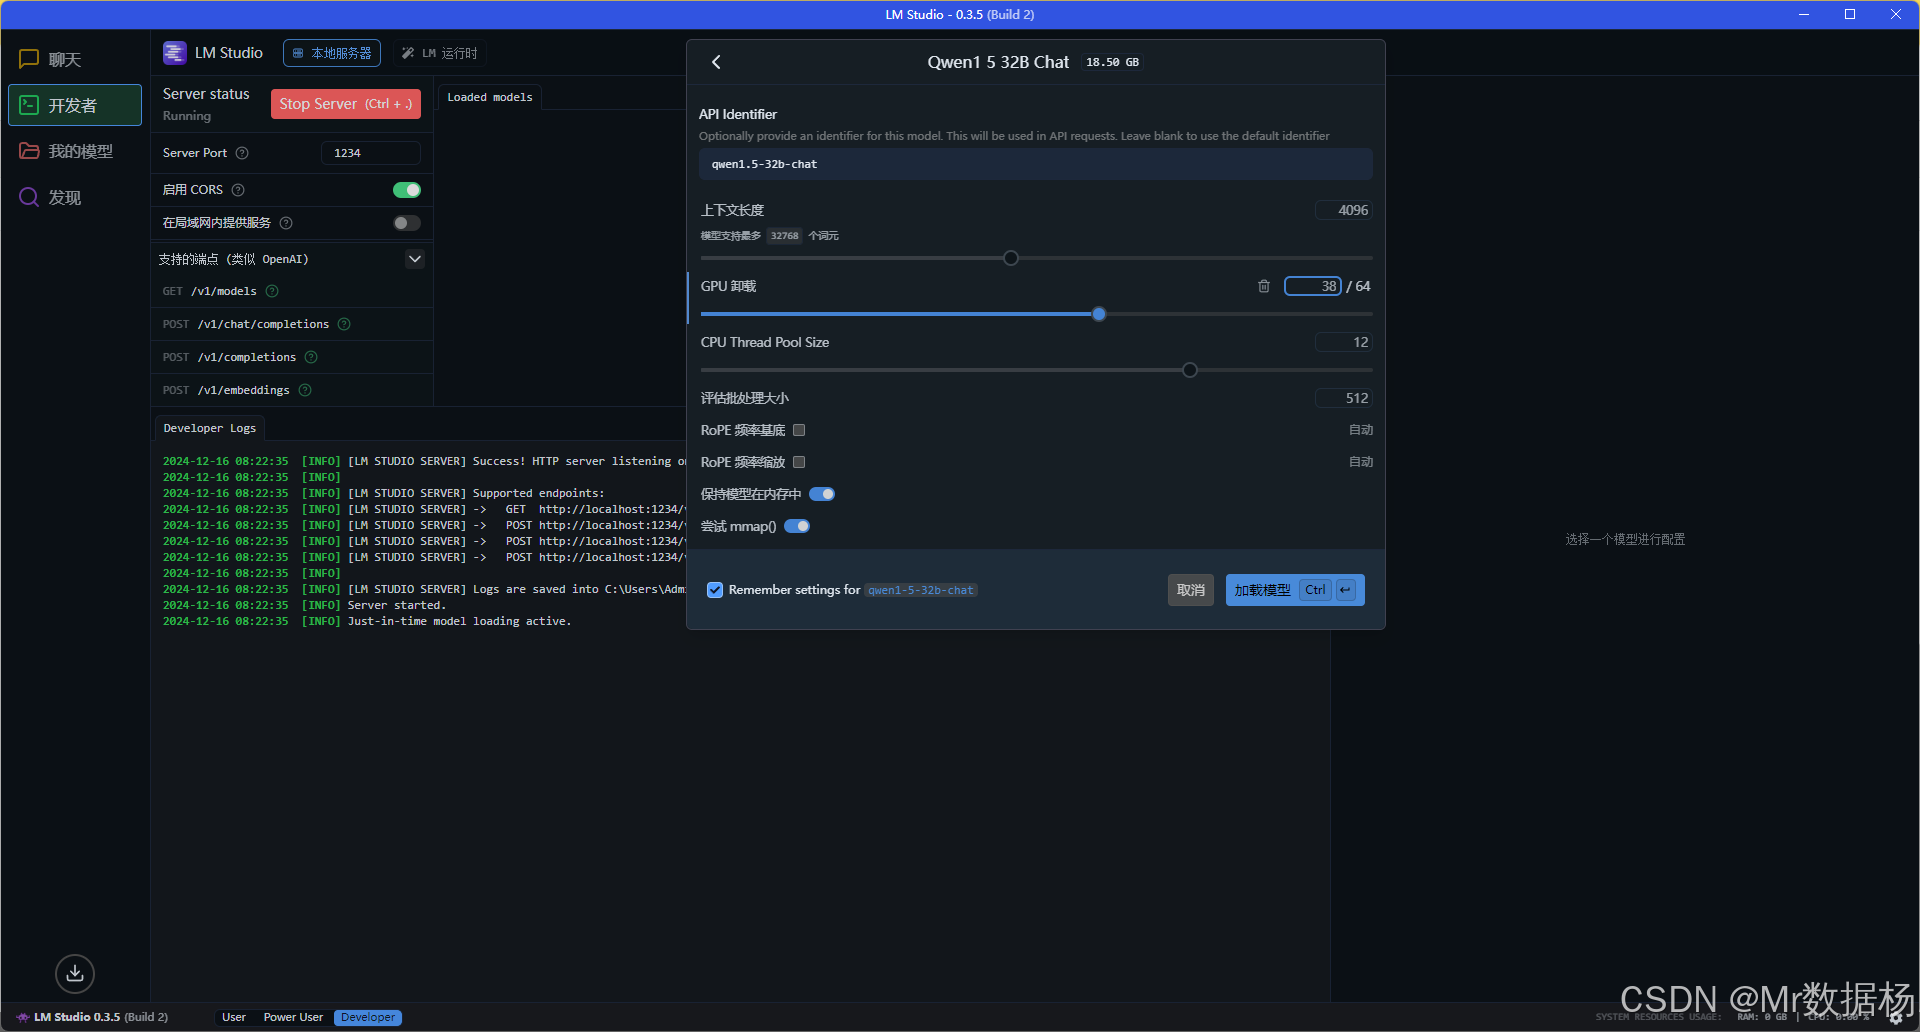1920x1032 pixels.
Task: Open the downloads panel icon
Action: click(75, 973)
